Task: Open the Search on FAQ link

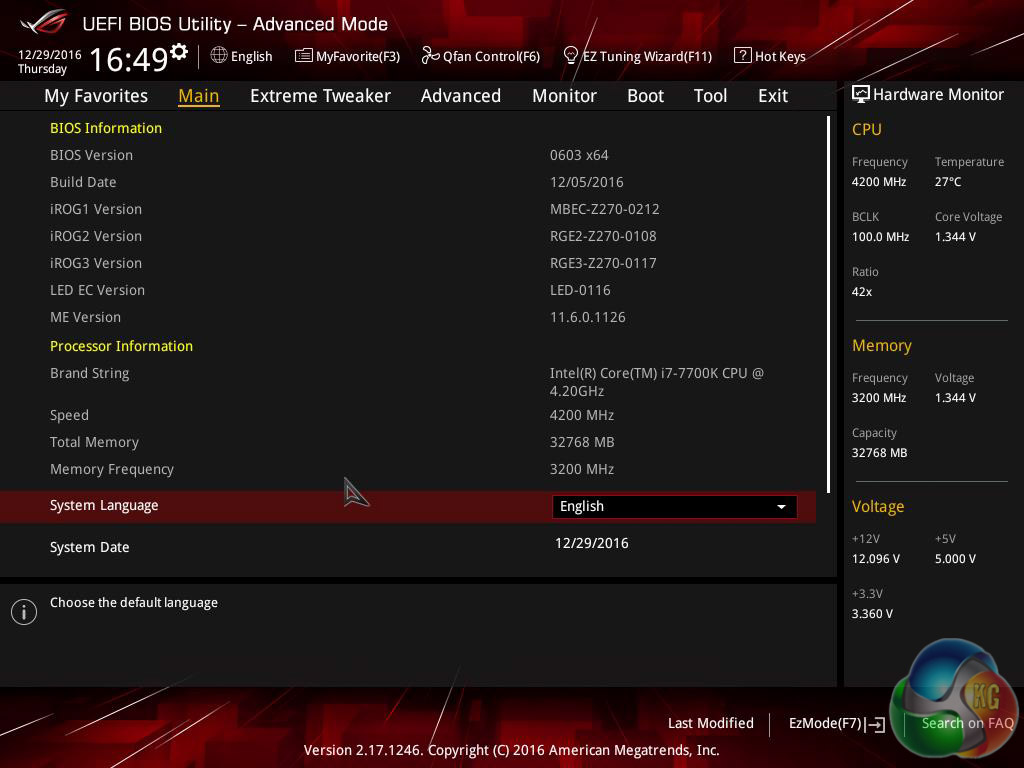Action: pyautogui.click(x=967, y=723)
